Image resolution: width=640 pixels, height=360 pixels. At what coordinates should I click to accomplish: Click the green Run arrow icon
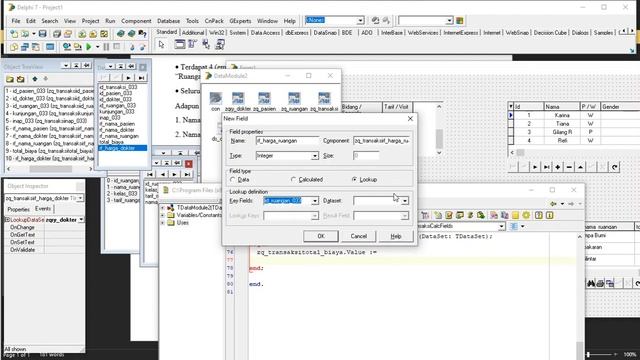(89, 47)
